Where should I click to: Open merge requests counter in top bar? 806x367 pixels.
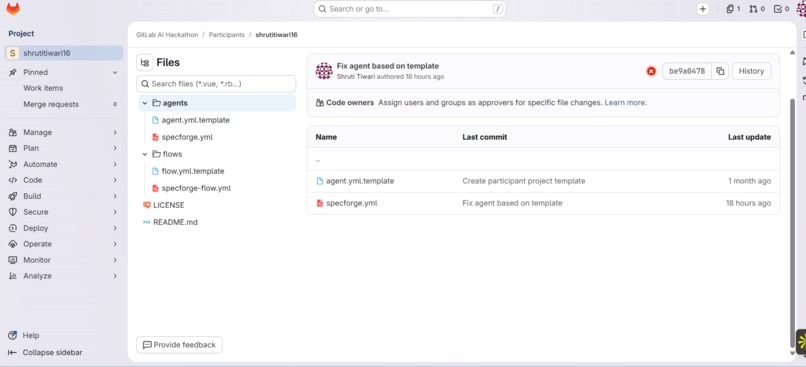click(757, 9)
